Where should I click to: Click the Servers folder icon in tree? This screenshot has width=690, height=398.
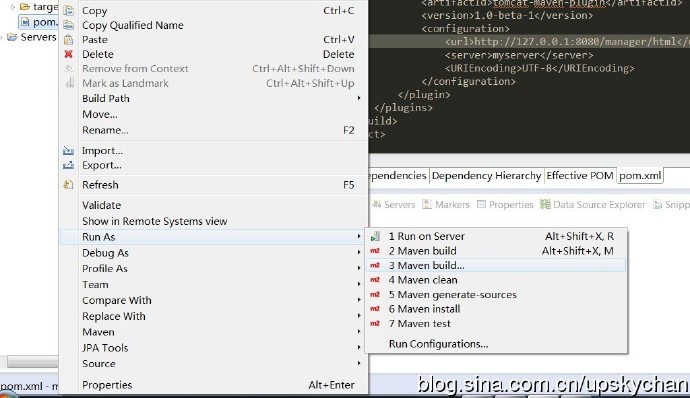pos(12,37)
